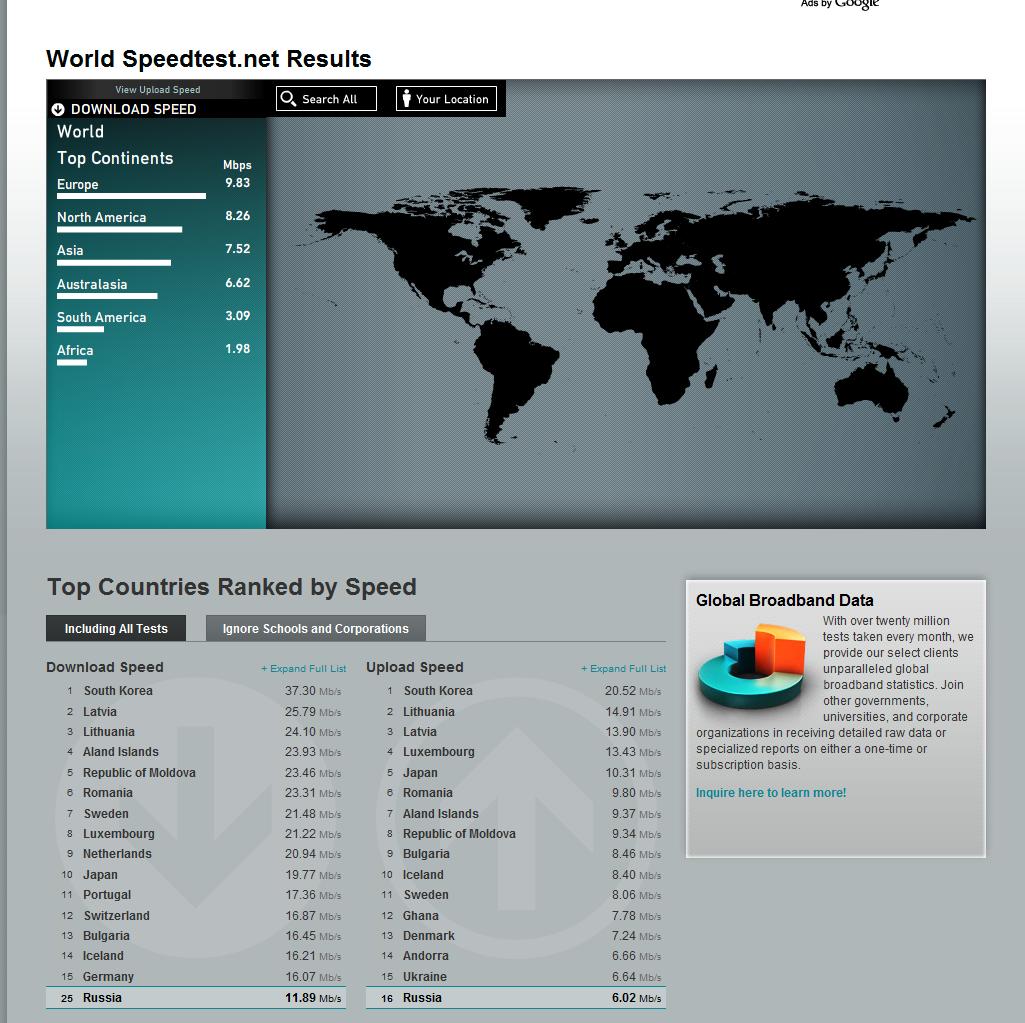
Task: Click the highlighted Russia row under Download Speed
Action: click(x=196, y=998)
